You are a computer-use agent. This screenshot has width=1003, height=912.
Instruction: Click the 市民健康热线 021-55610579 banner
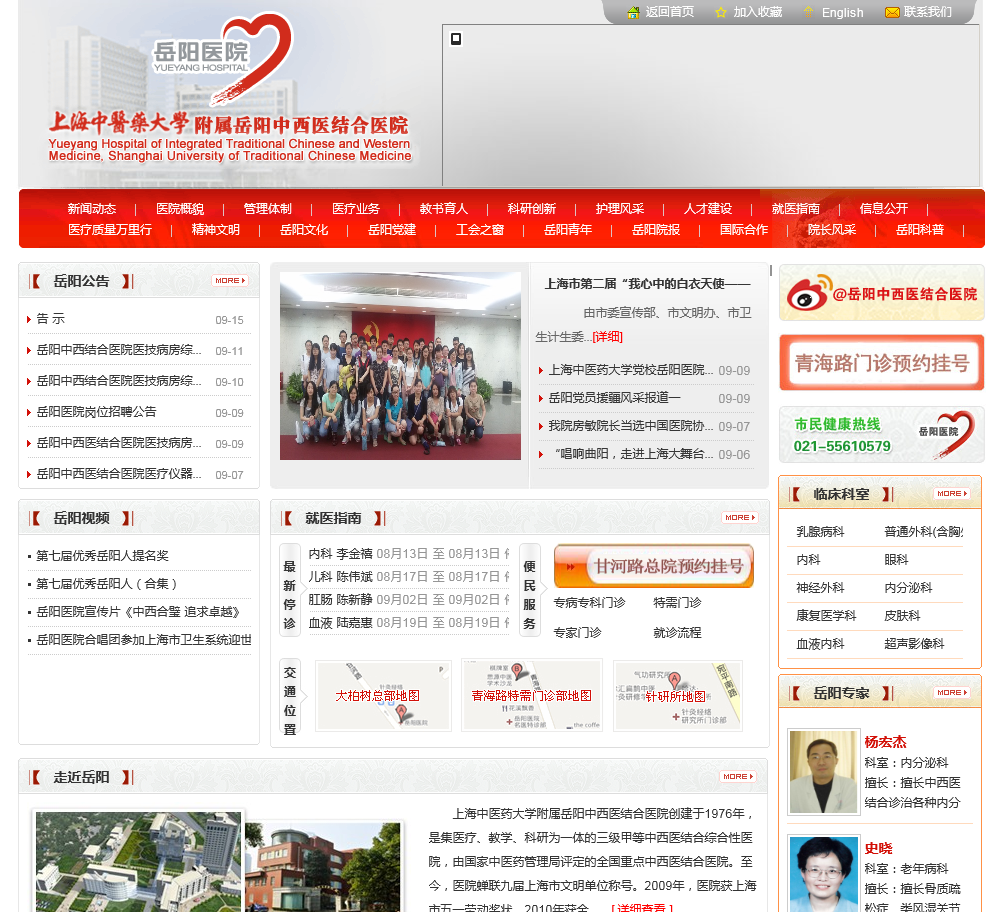tap(881, 435)
